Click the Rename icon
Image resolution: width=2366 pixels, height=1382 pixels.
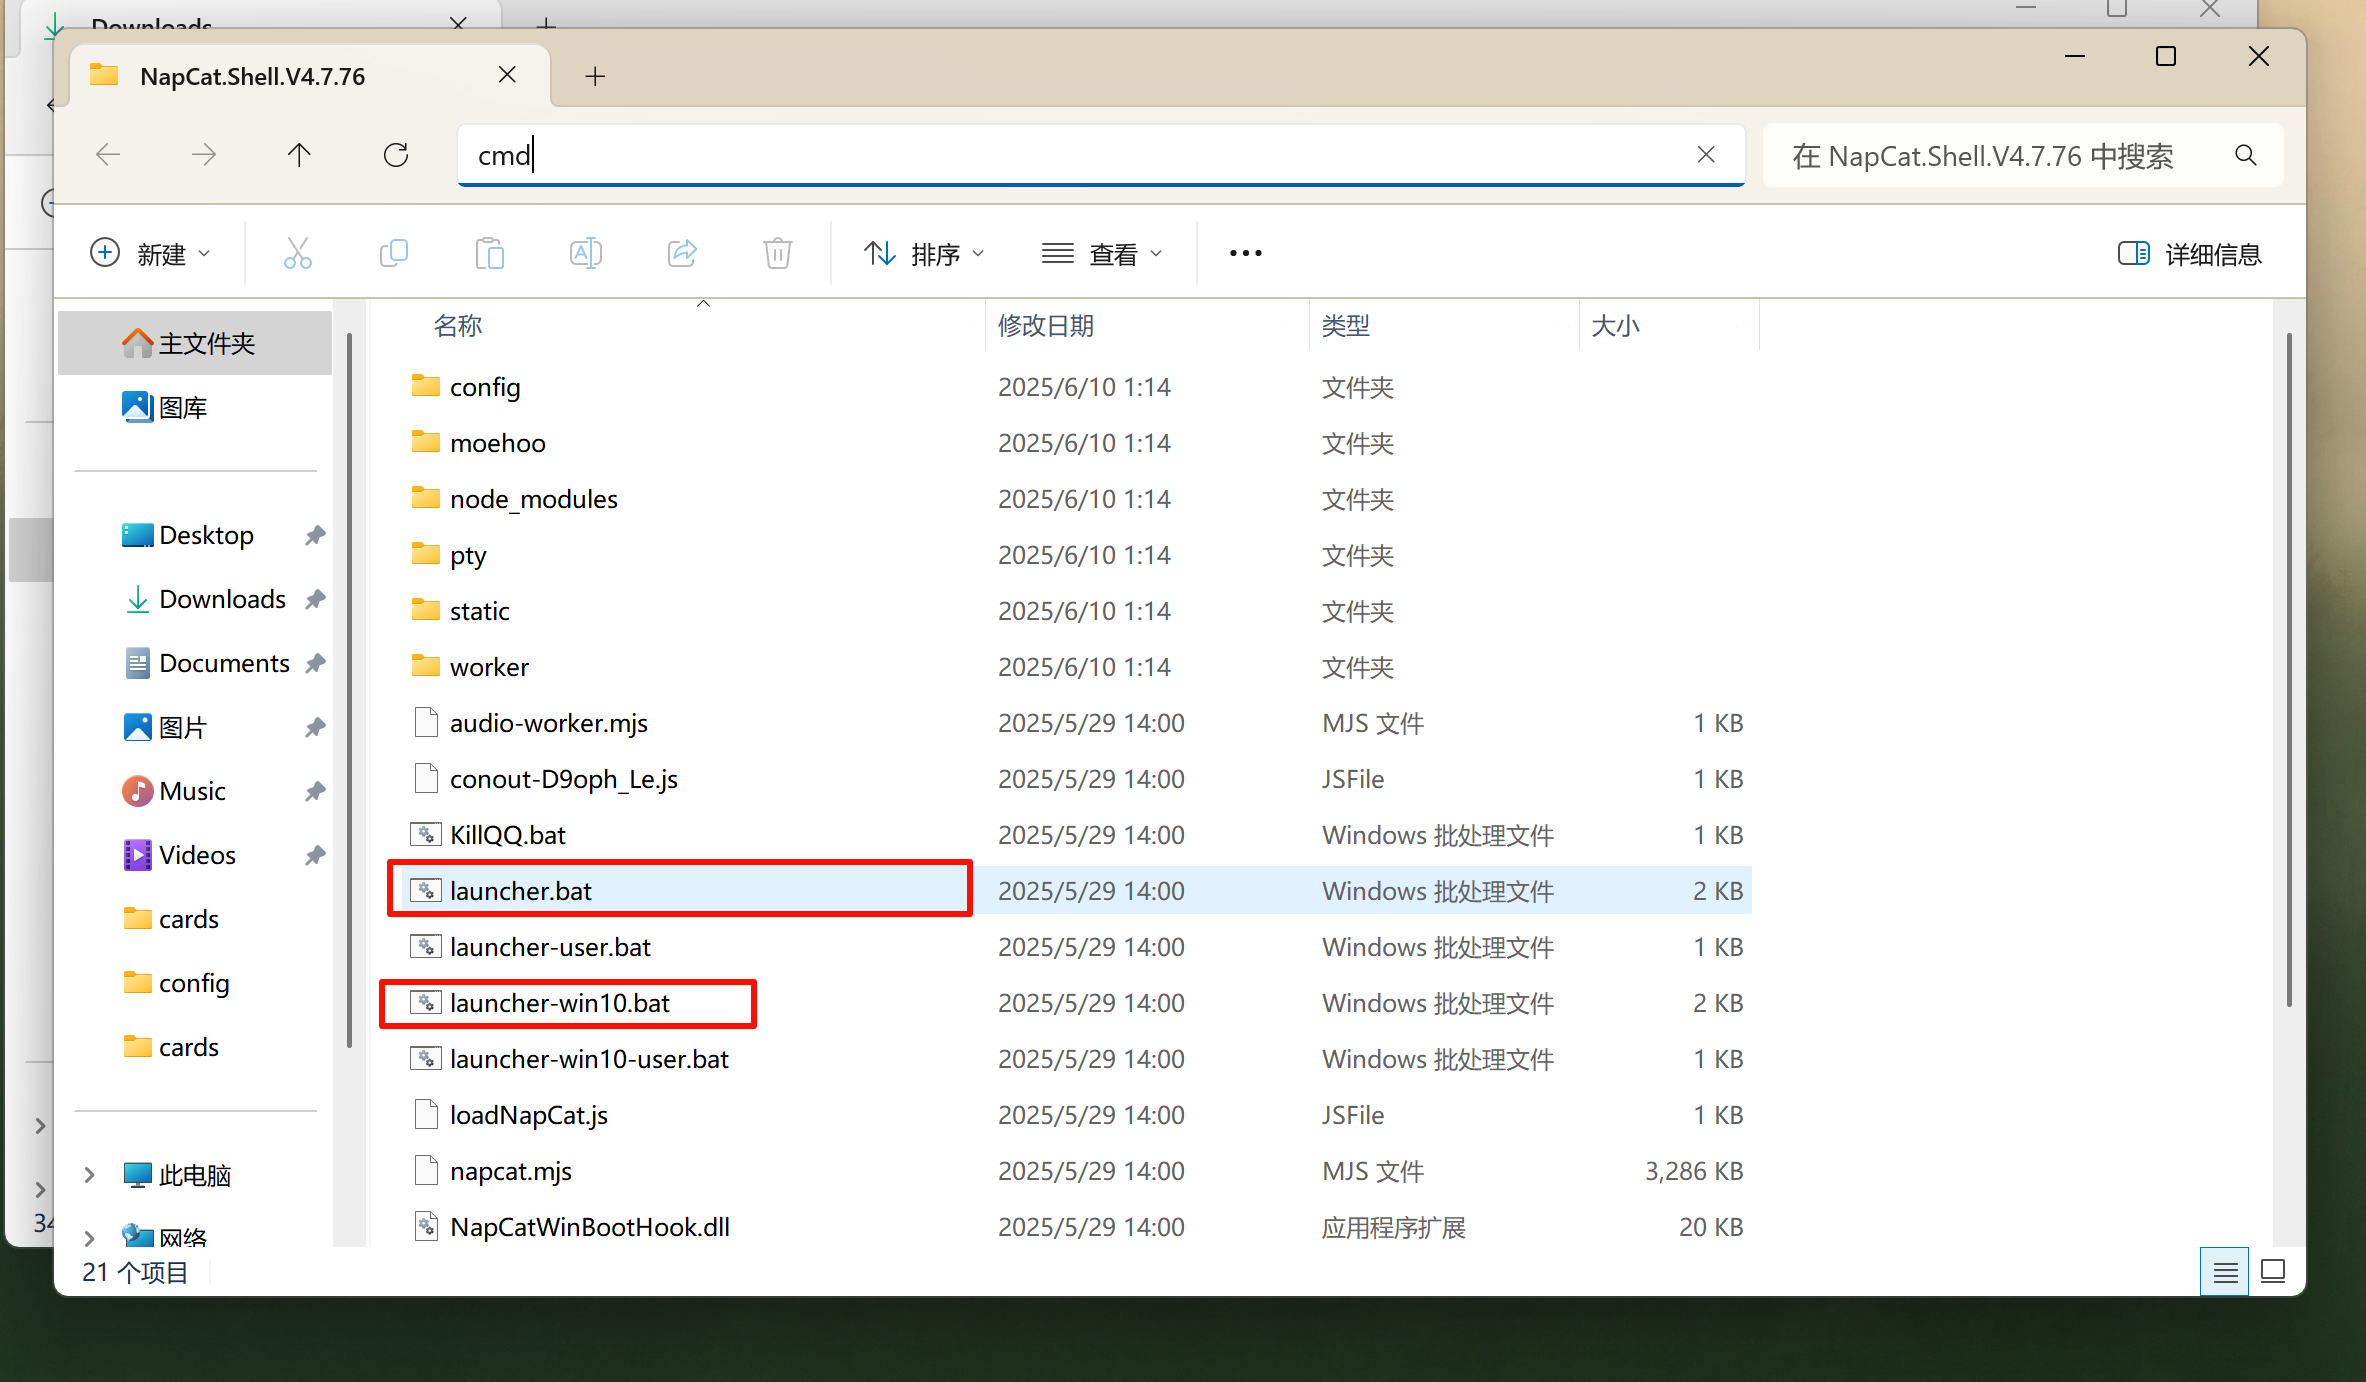(586, 254)
